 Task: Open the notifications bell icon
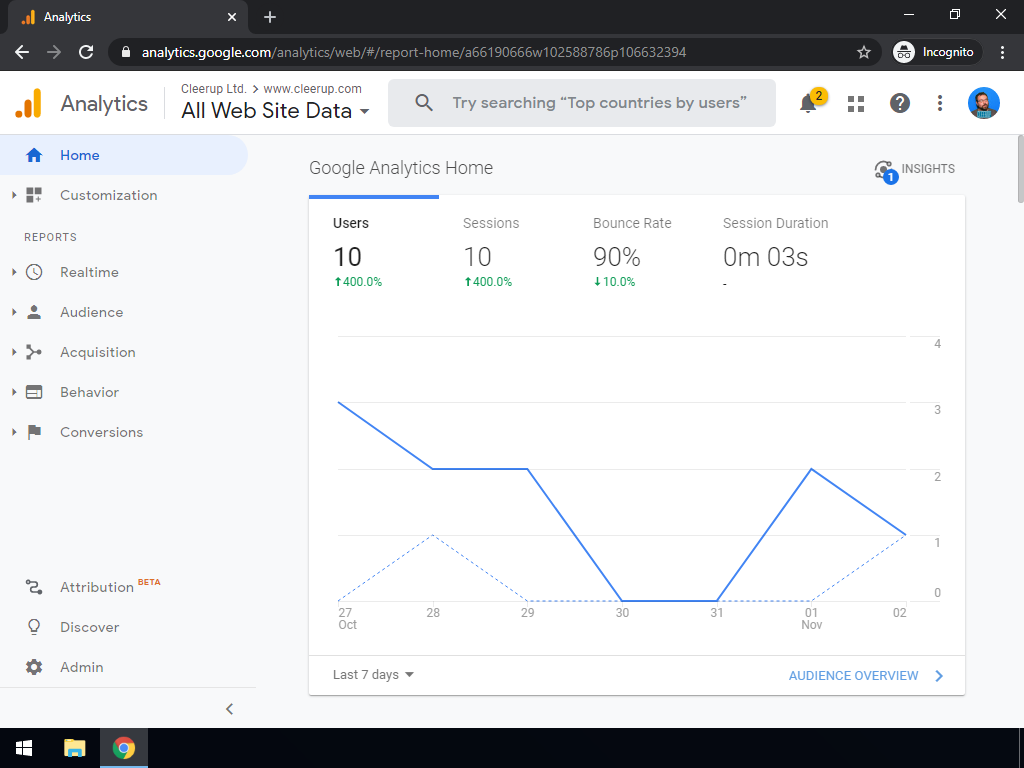[808, 103]
